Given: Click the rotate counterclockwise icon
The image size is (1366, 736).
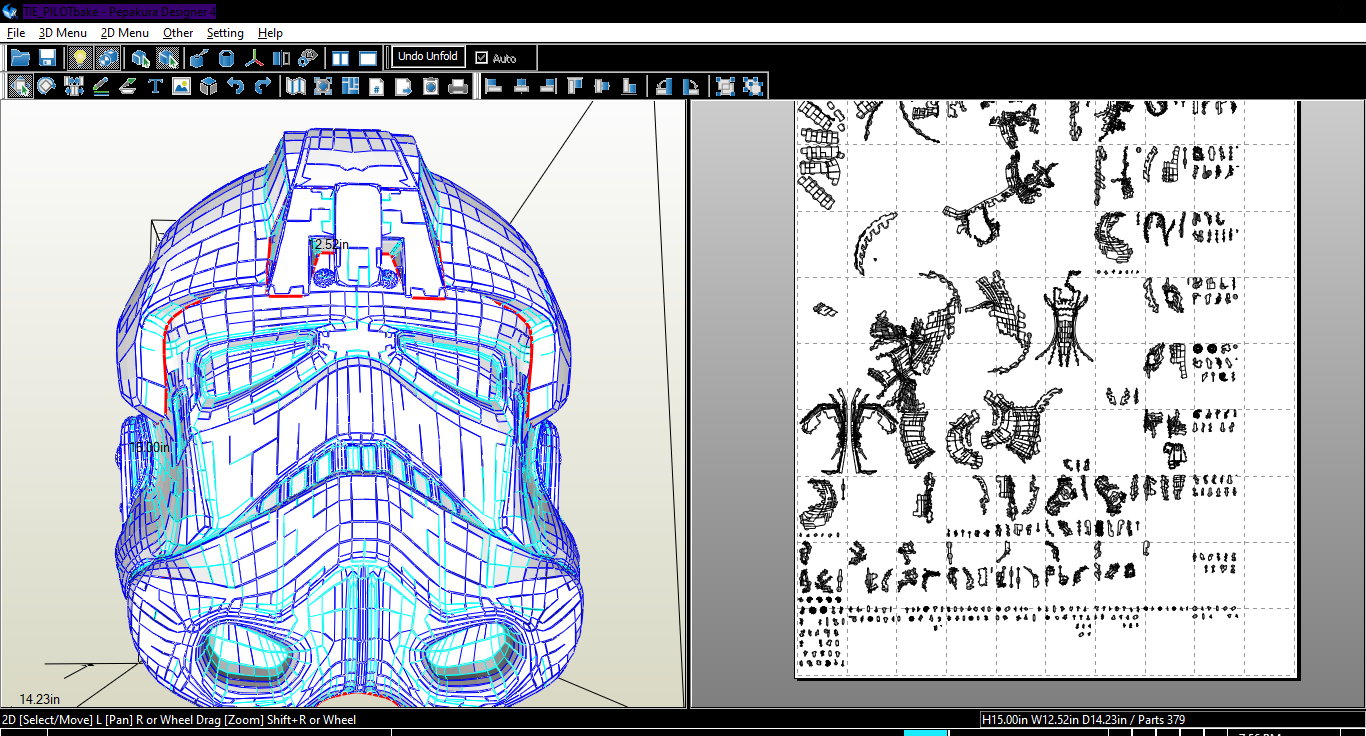Looking at the screenshot, I should click(664, 86).
